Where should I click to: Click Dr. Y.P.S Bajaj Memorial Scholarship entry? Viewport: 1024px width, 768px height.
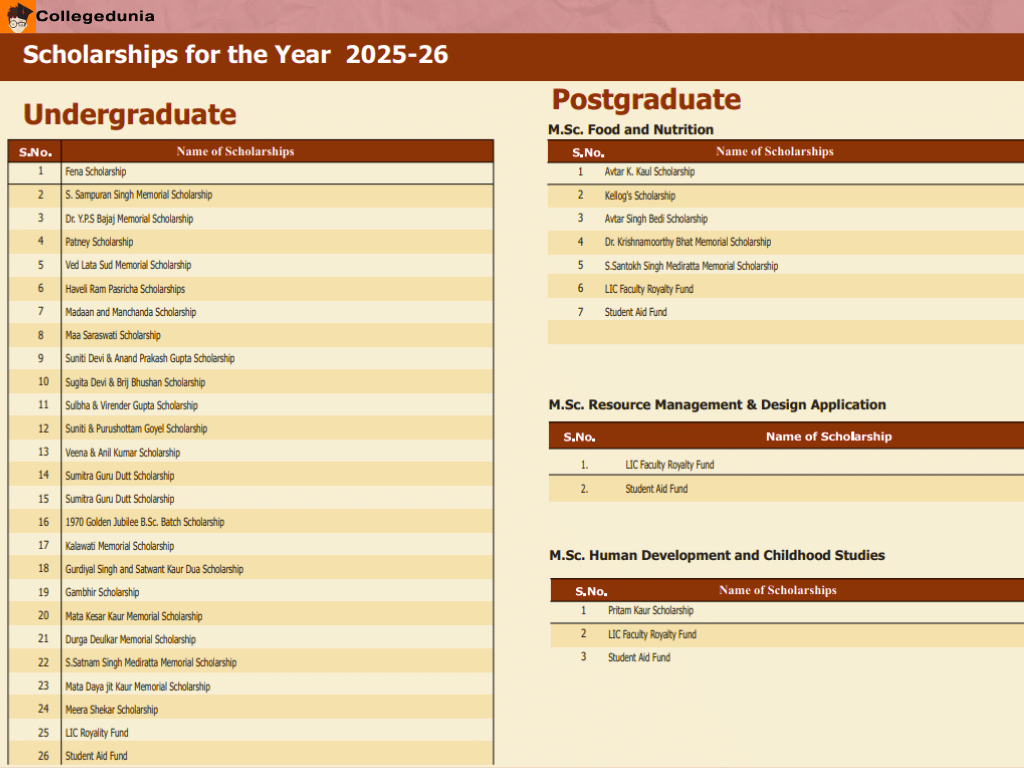(x=129, y=219)
